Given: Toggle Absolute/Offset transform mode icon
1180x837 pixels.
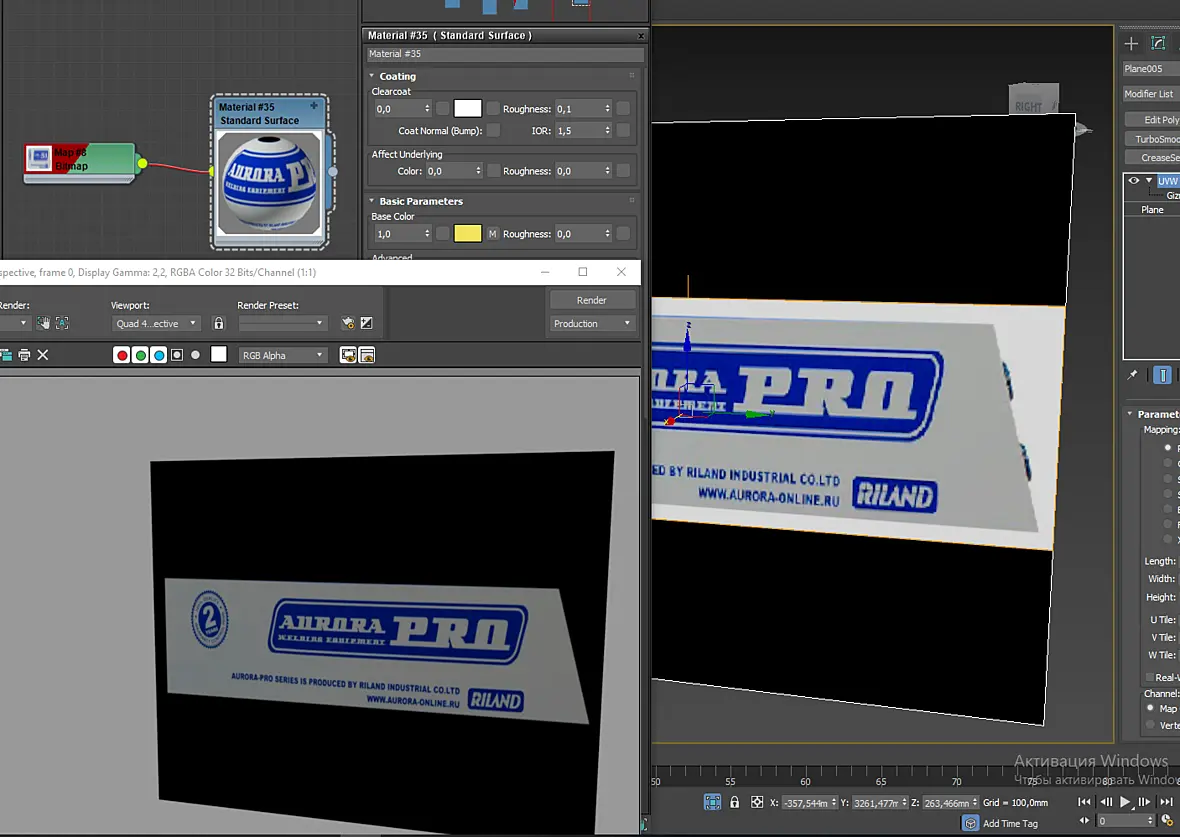Looking at the screenshot, I should click(757, 802).
